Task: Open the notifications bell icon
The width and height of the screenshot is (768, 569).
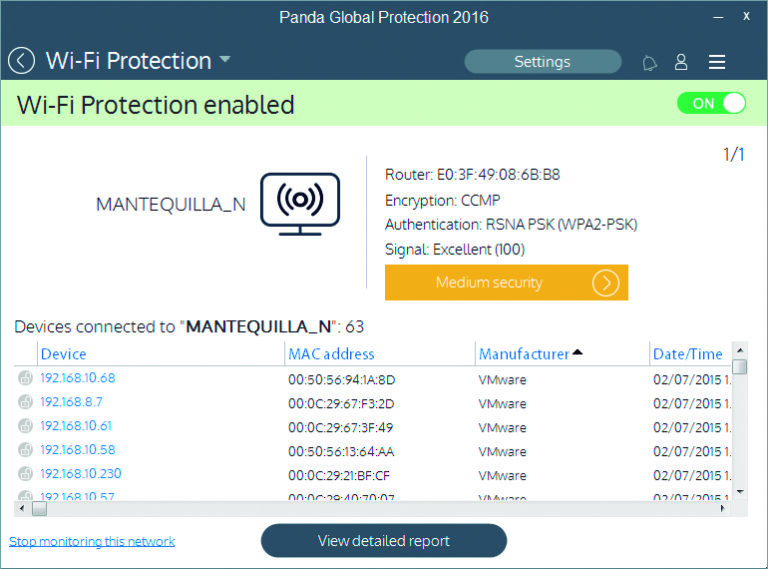Action: point(649,63)
